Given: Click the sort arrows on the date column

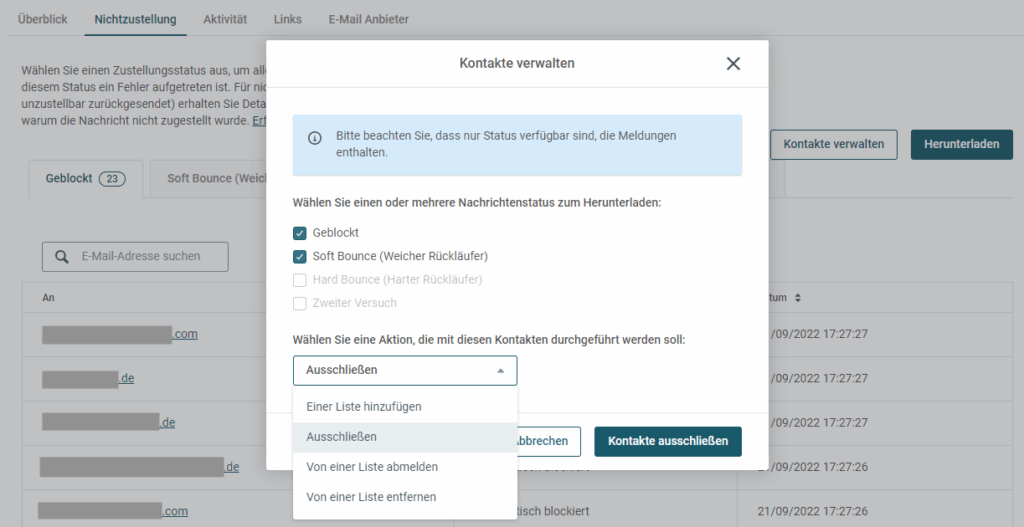Looking at the screenshot, I should point(798,298).
